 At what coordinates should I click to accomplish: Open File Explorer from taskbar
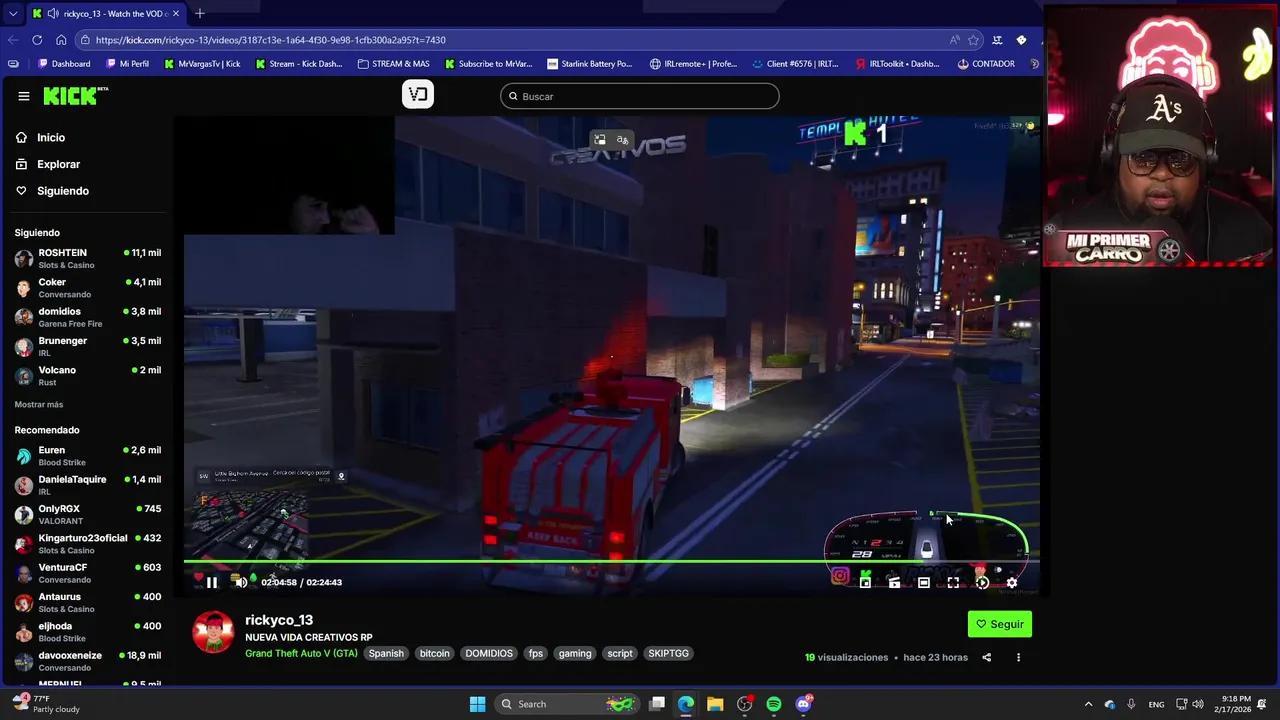point(715,704)
